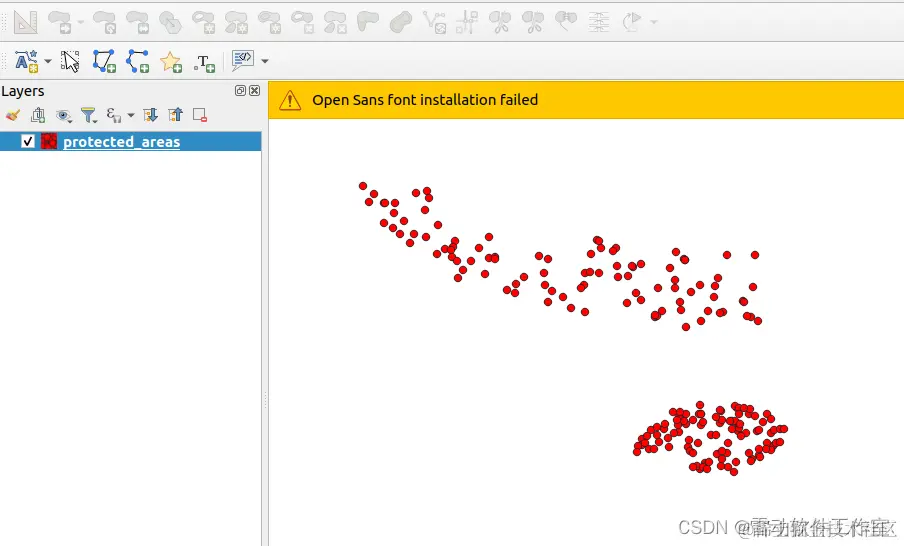The image size is (904, 546).
Task: Select the Create Line Annotation tool
Action: (x=137, y=61)
